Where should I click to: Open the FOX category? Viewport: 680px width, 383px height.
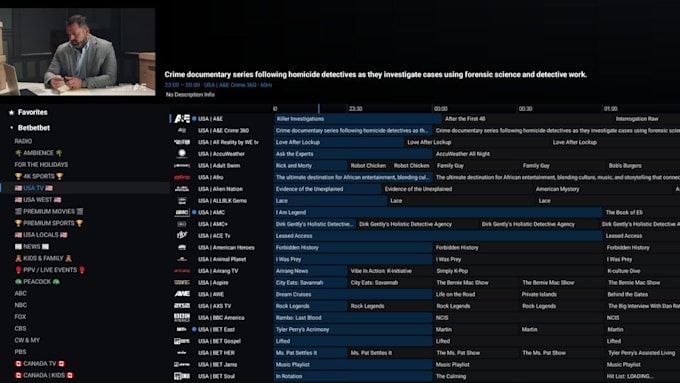click(20, 317)
